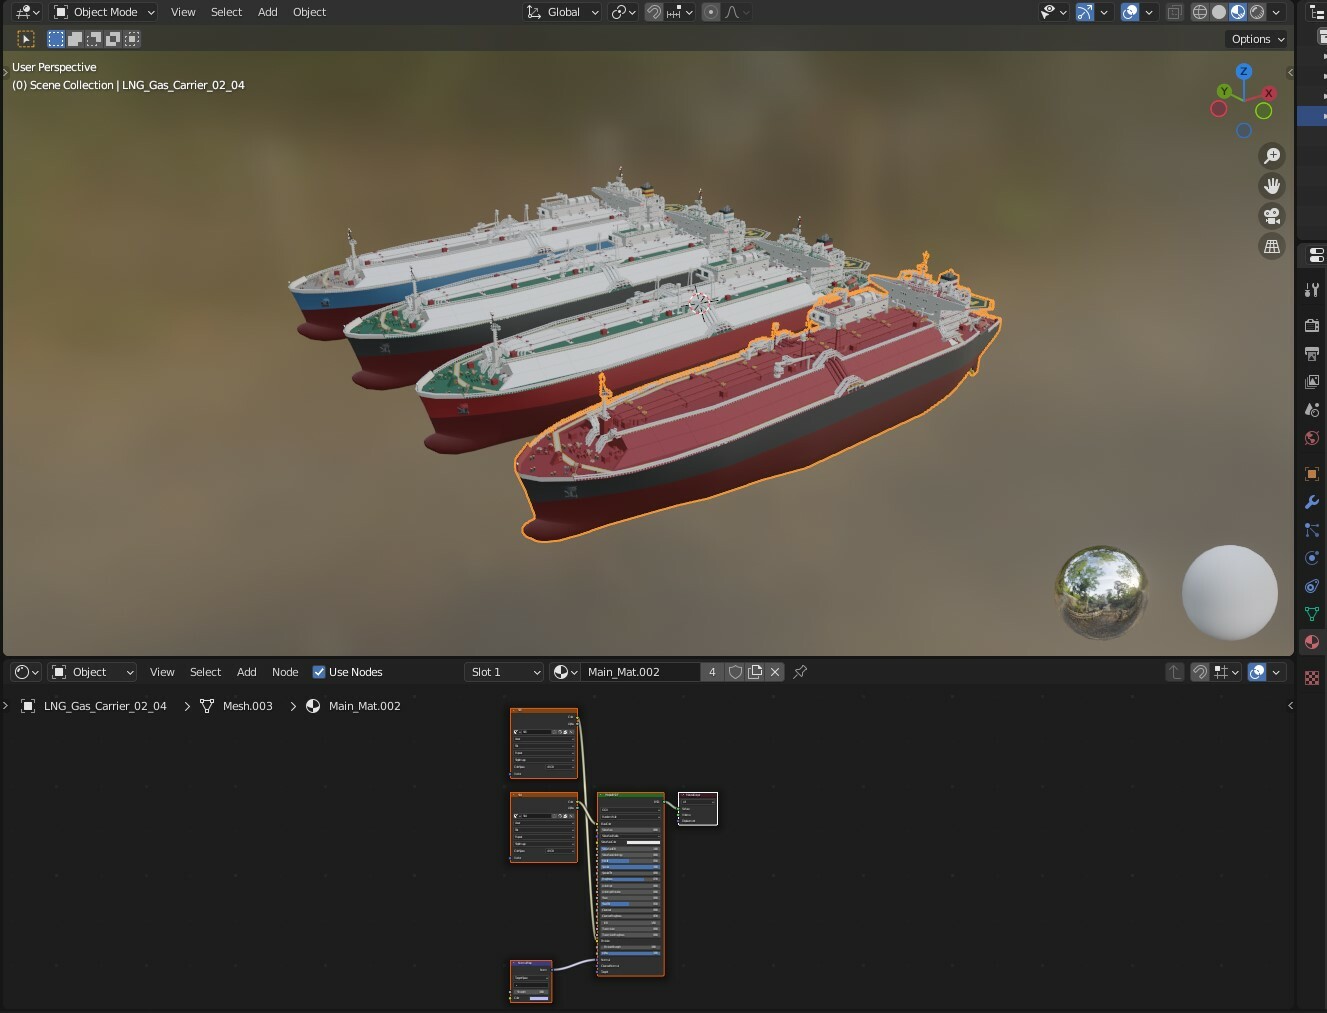This screenshot has height=1013, width=1327.
Task: Open the Modifier Properties wrench icon
Action: coord(1311,502)
